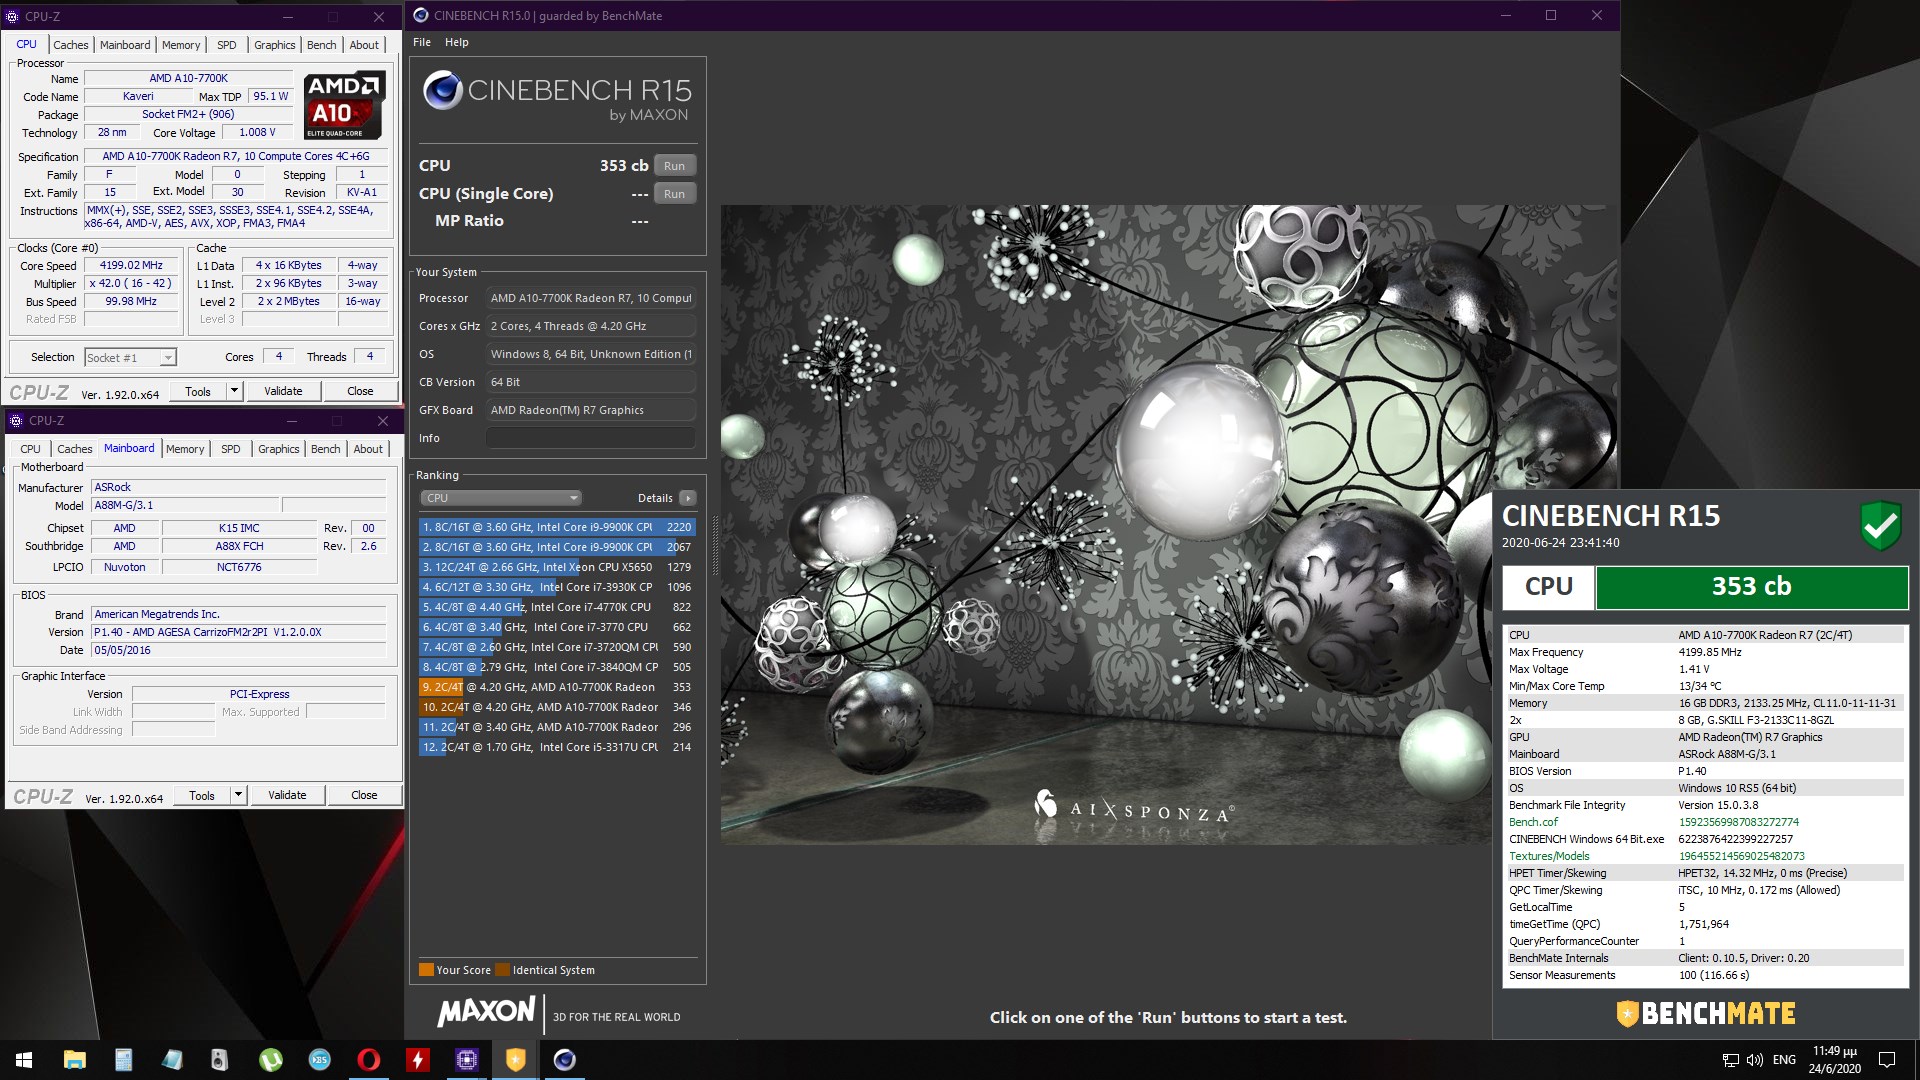Open Graphics tab in bottom CPU-Z
Screen dimensions: 1920x1080
tap(278, 449)
